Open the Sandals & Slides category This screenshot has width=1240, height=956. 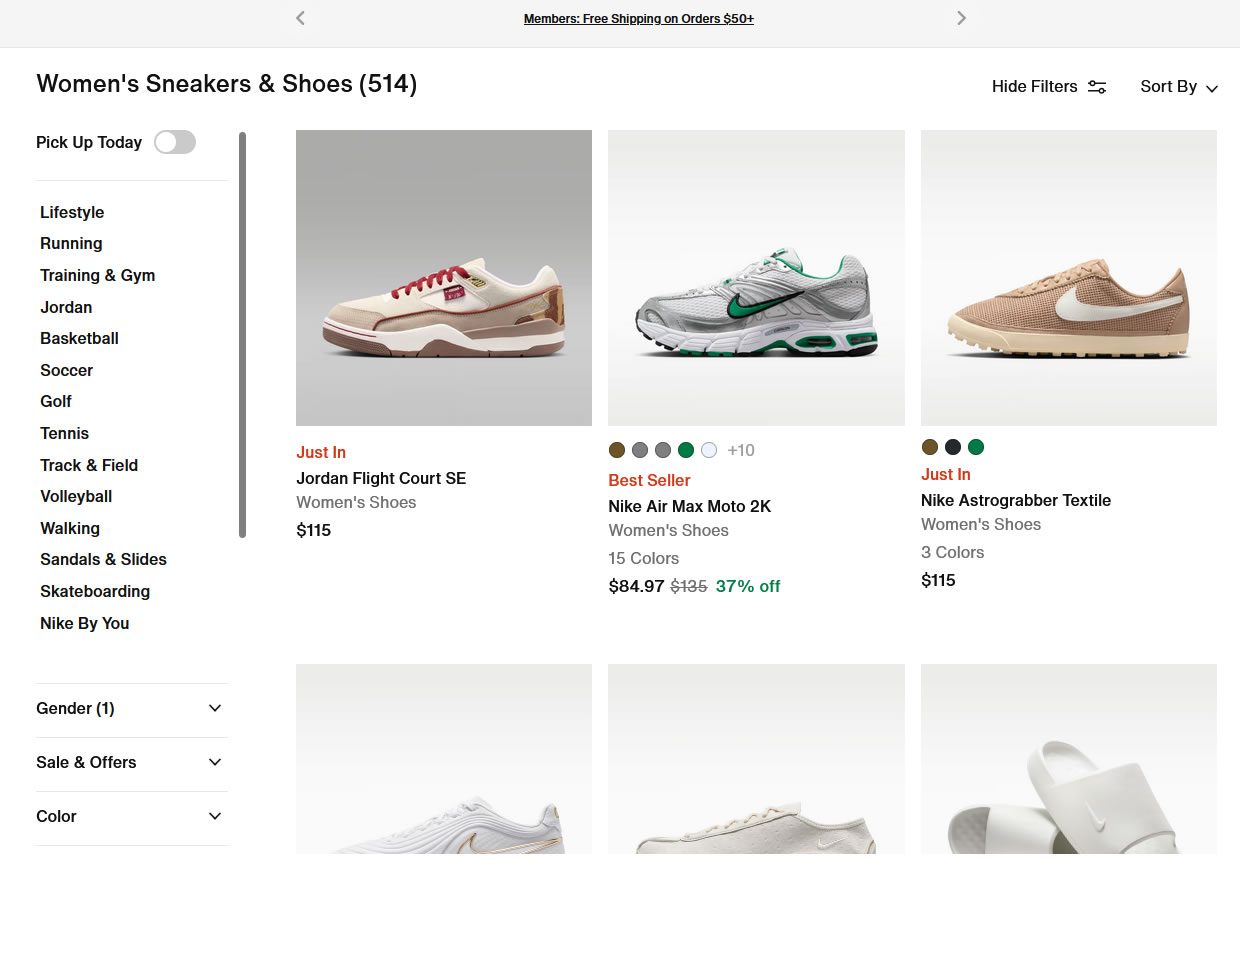click(x=103, y=560)
